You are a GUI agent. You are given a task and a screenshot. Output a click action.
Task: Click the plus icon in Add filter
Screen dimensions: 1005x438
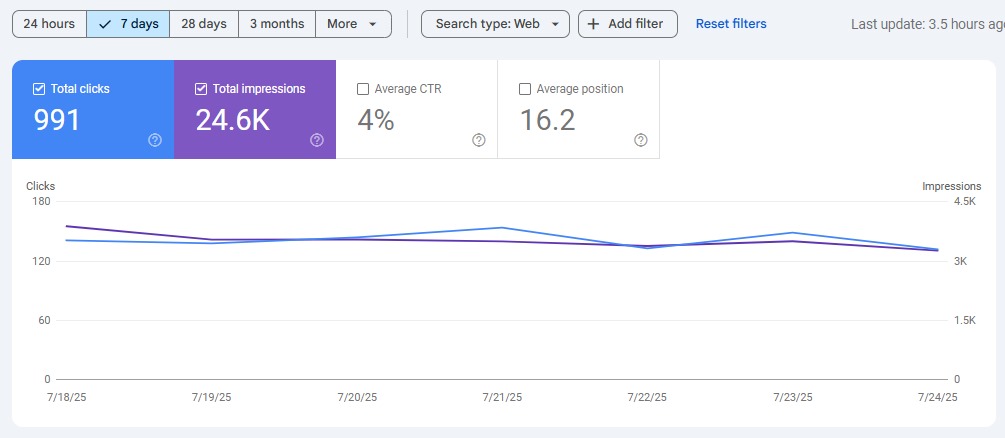click(593, 24)
